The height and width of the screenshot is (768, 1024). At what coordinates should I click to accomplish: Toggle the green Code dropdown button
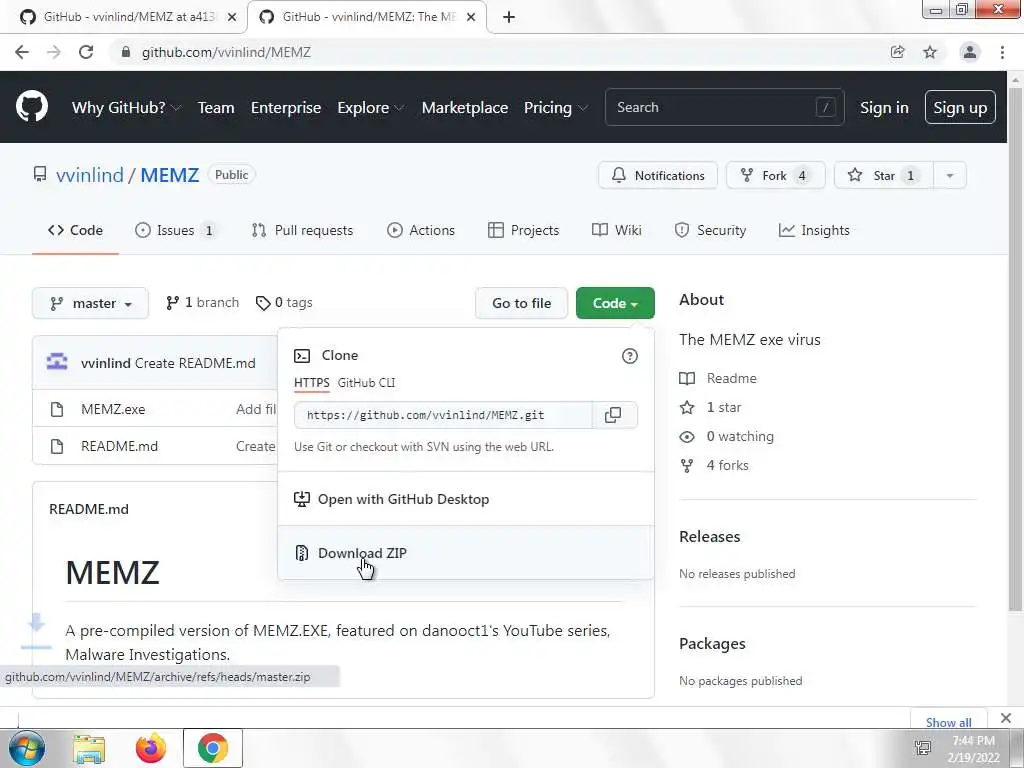tap(615, 303)
